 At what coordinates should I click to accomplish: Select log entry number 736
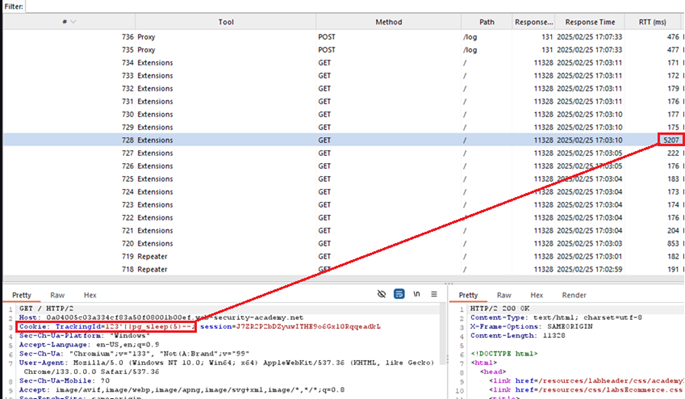tap(343, 37)
